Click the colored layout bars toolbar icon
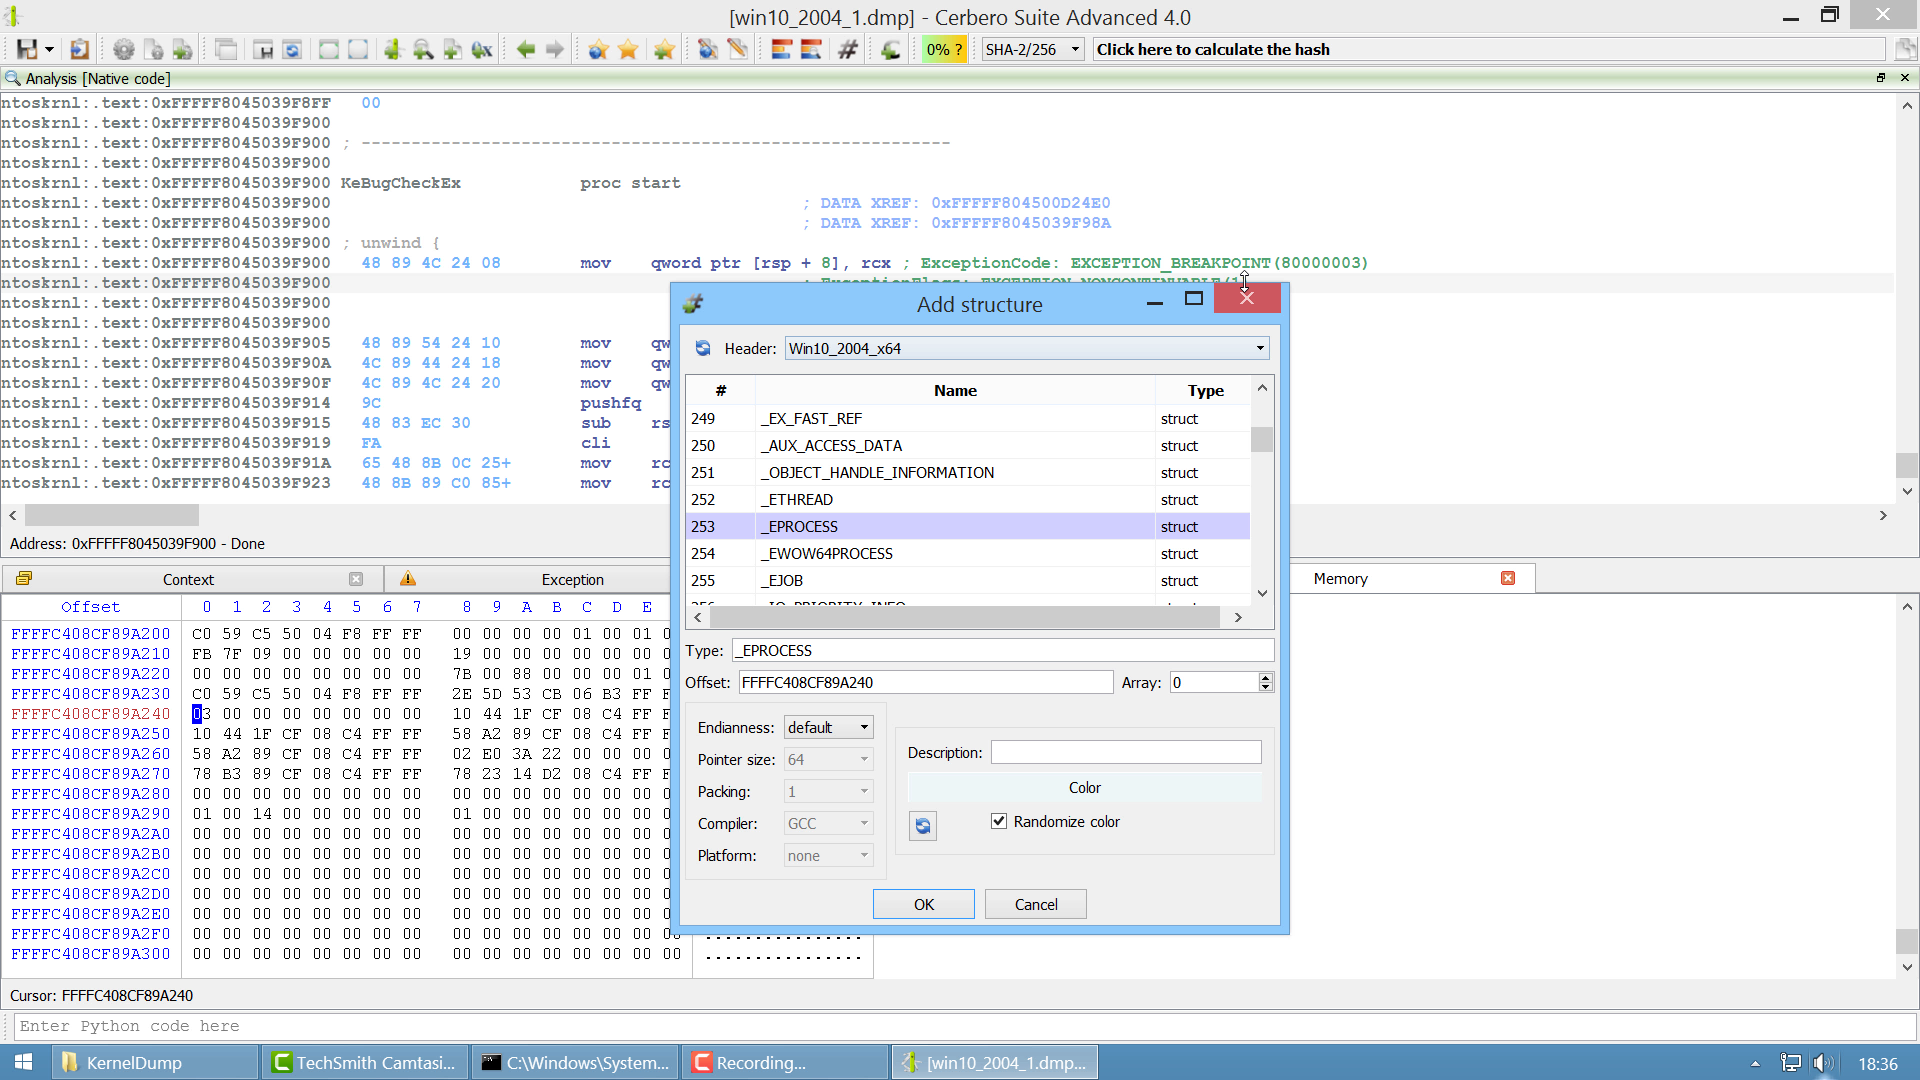The height and width of the screenshot is (1080, 1920). 782,49
